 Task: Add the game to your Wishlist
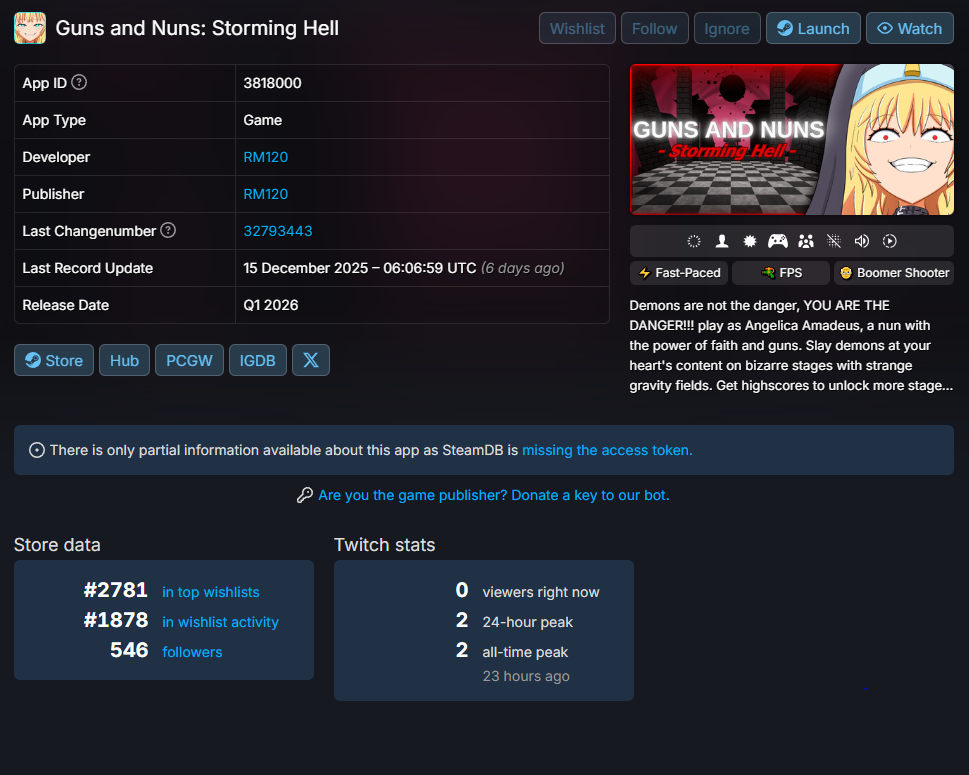coord(577,28)
